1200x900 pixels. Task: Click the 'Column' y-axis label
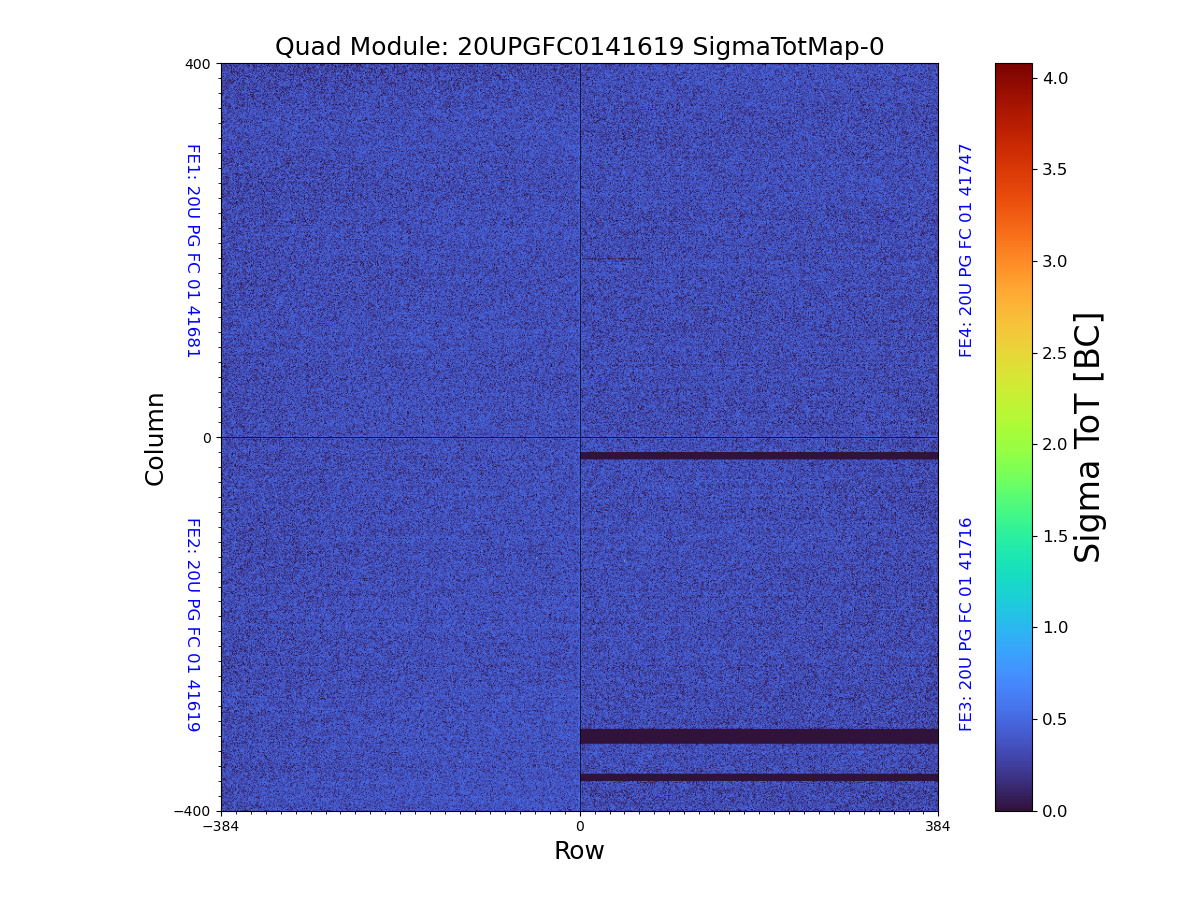(155, 438)
